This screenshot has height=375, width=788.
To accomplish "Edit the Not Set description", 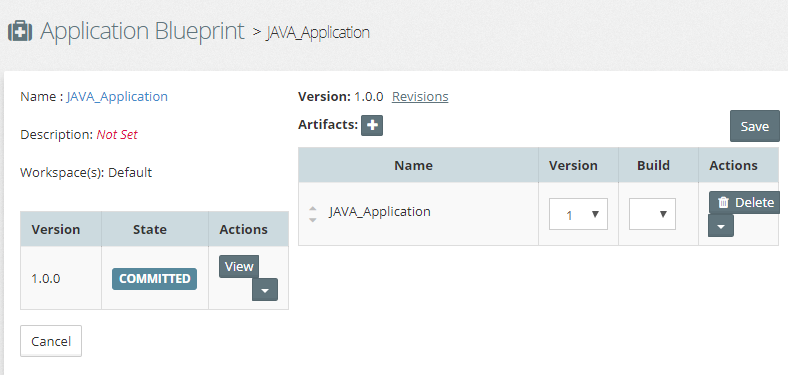I will pos(117,135).
